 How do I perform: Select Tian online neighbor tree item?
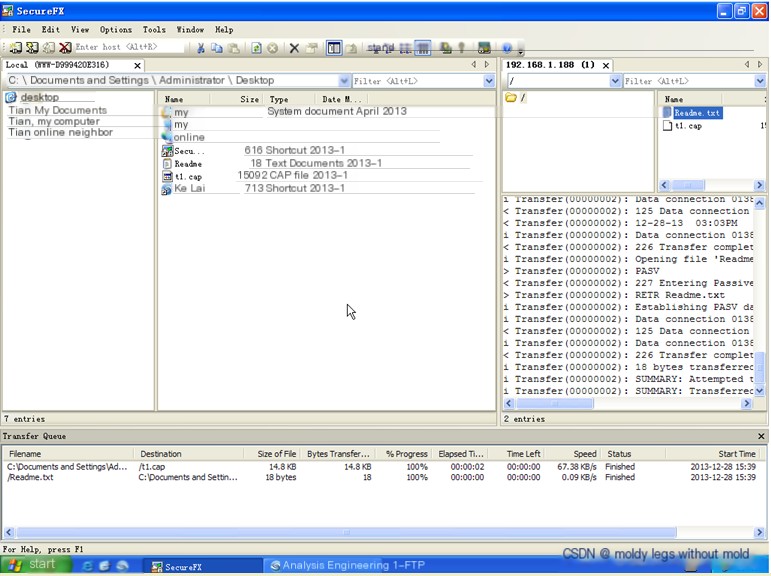(x=60, y=132)
